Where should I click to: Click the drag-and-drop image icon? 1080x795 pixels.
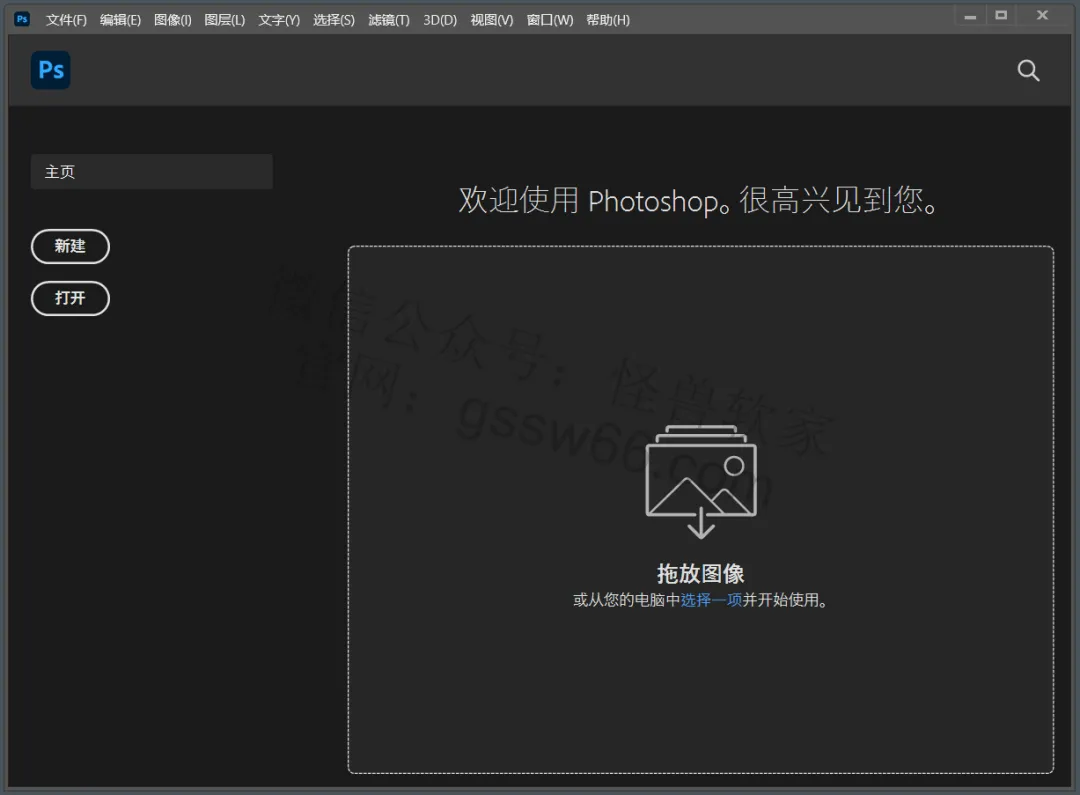700,482
